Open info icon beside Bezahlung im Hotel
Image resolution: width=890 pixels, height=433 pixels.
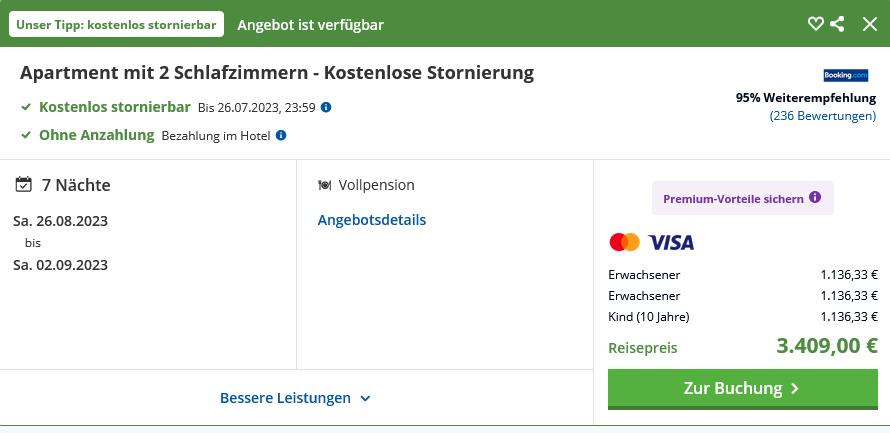281,135
